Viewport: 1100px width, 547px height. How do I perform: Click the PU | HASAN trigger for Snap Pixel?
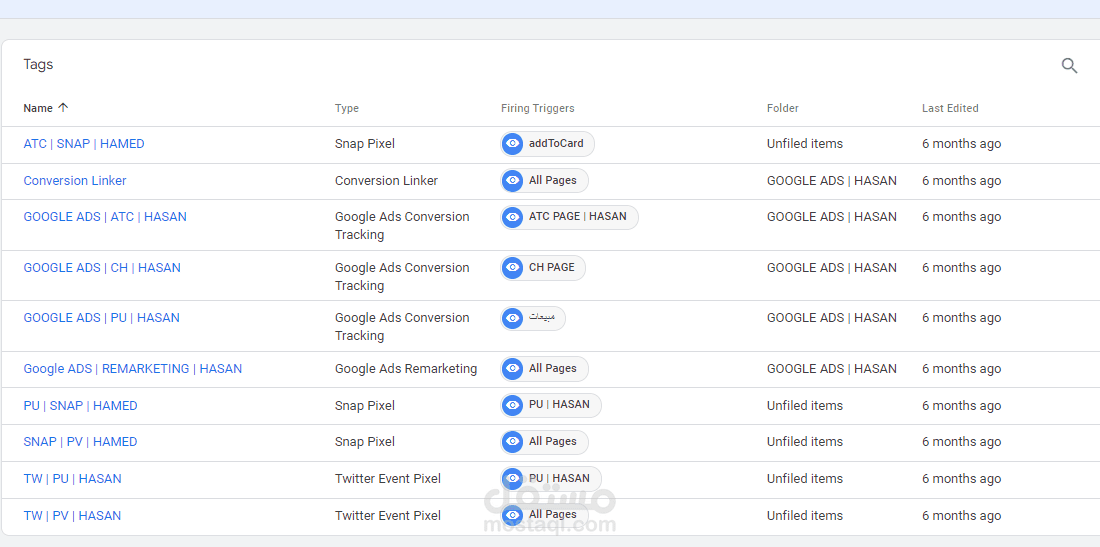pyautogui.click(x=551, y=405)
